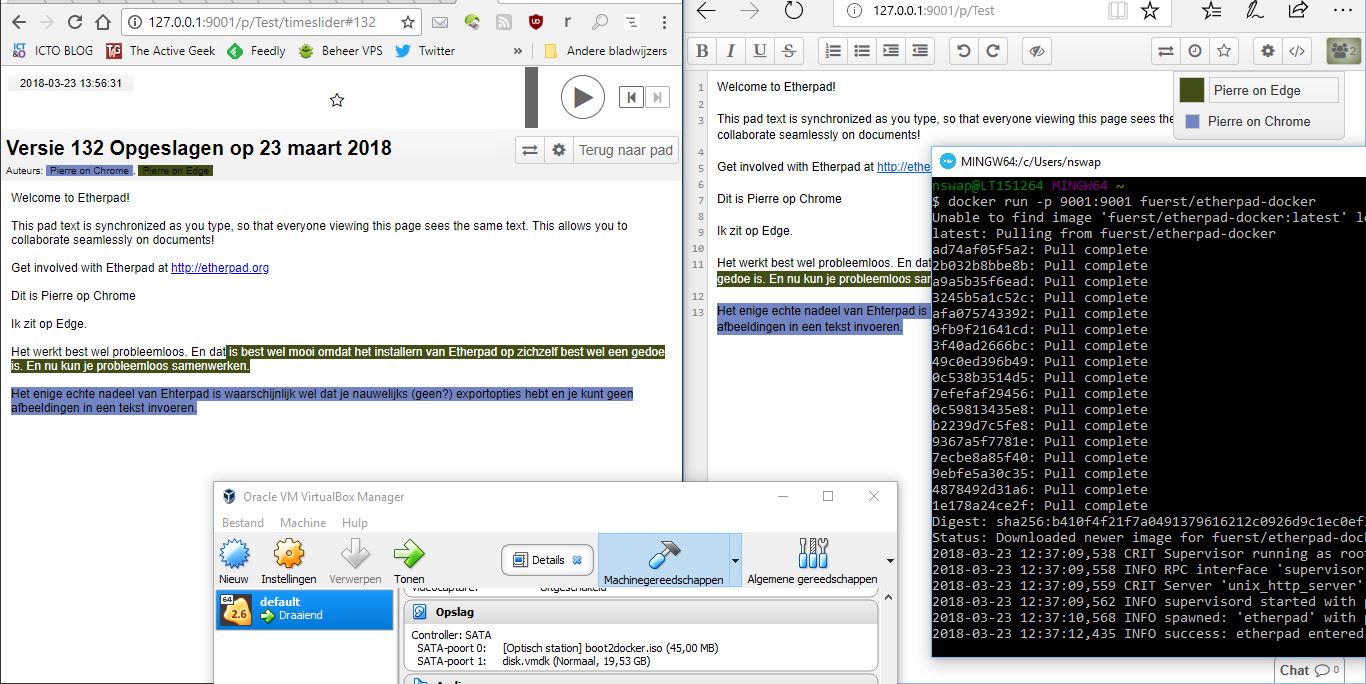Viewport: 1366px width, 684px height.
Task: Open timeslider export arrows icon
Action: (530, 150)
